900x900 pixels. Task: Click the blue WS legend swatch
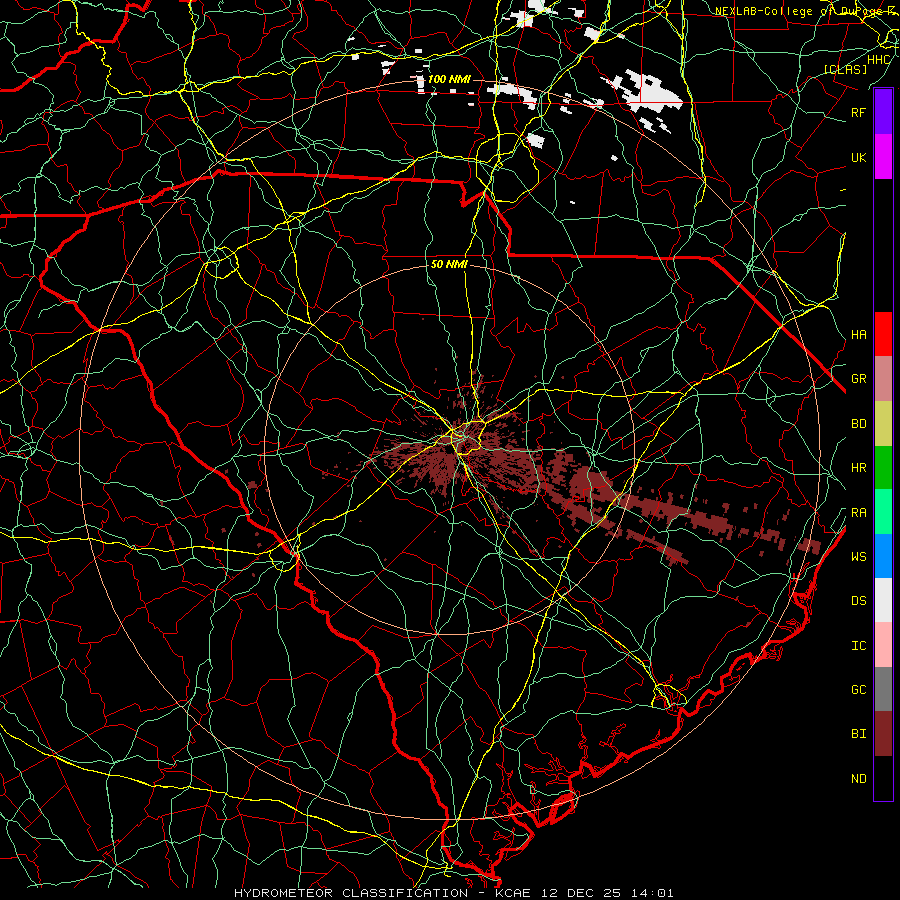[883, 556]
